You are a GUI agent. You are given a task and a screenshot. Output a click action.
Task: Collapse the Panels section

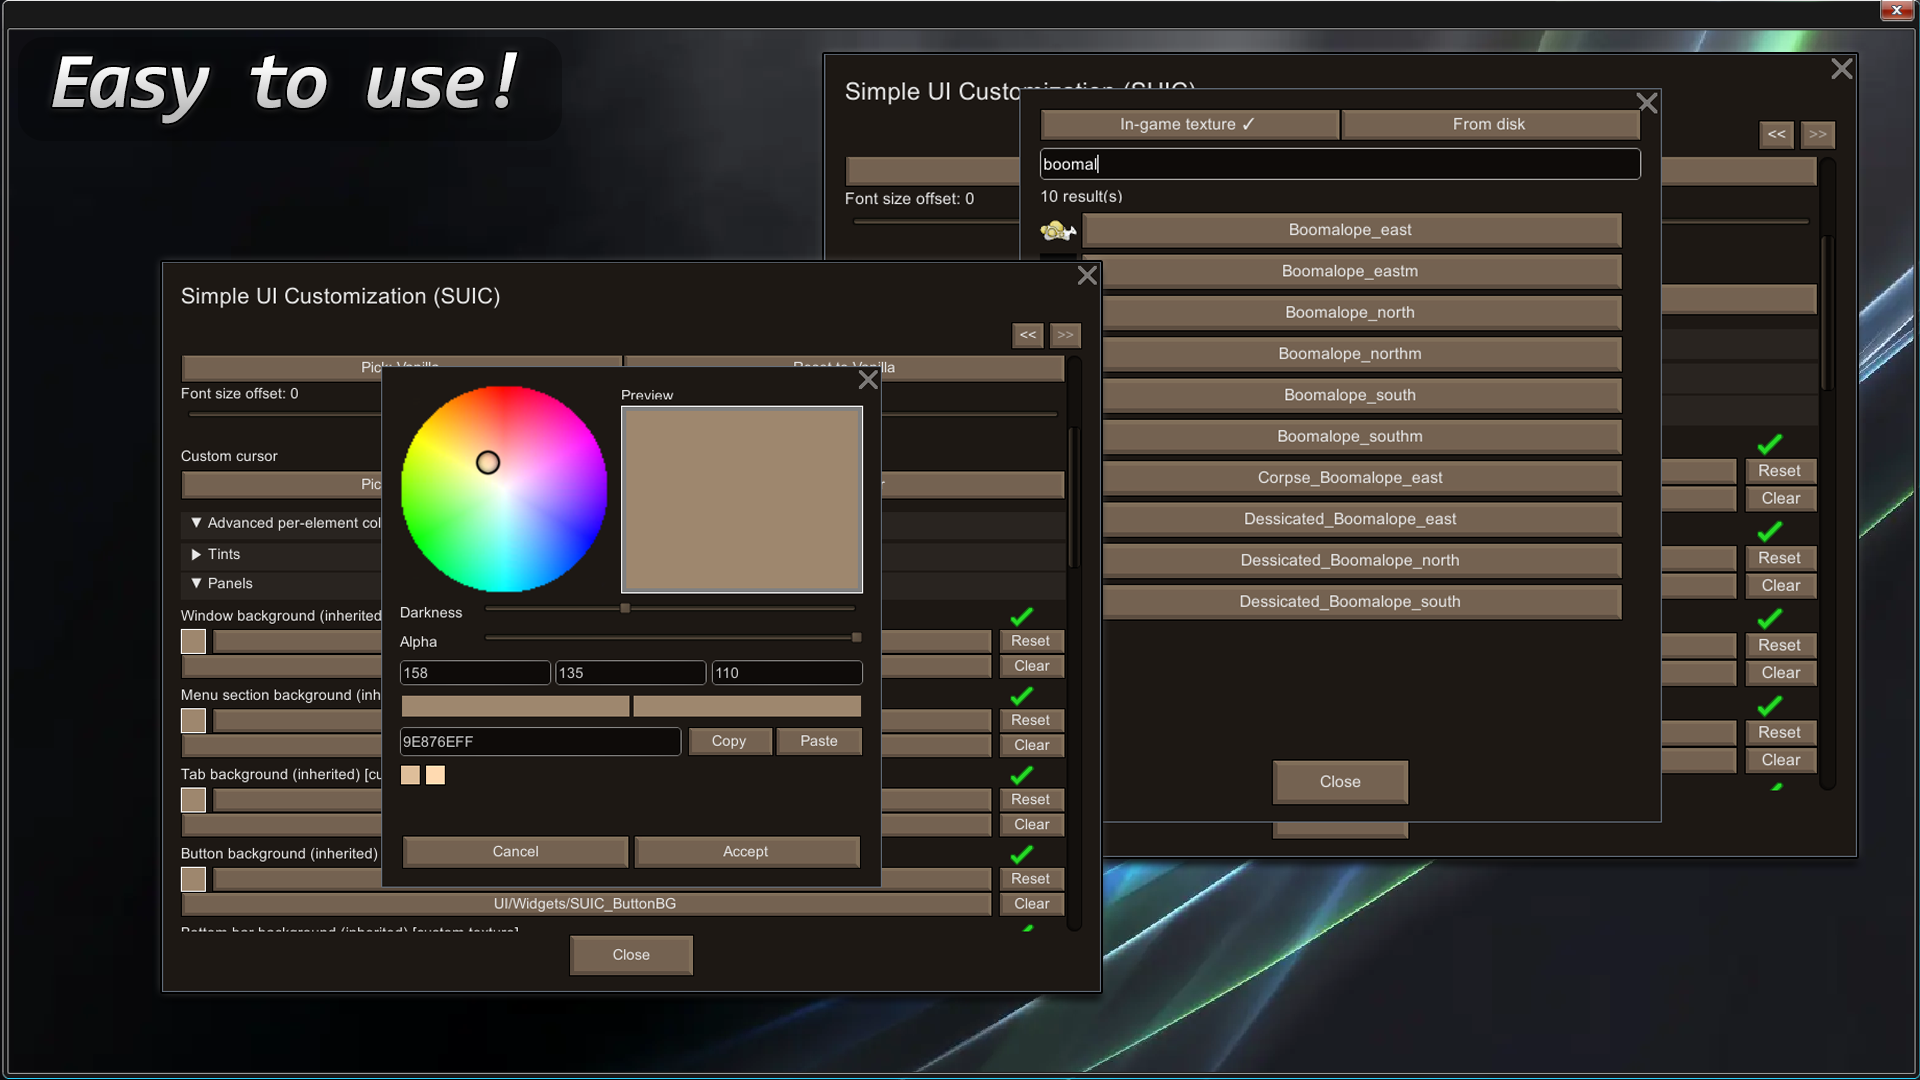(x=196, y=583)
